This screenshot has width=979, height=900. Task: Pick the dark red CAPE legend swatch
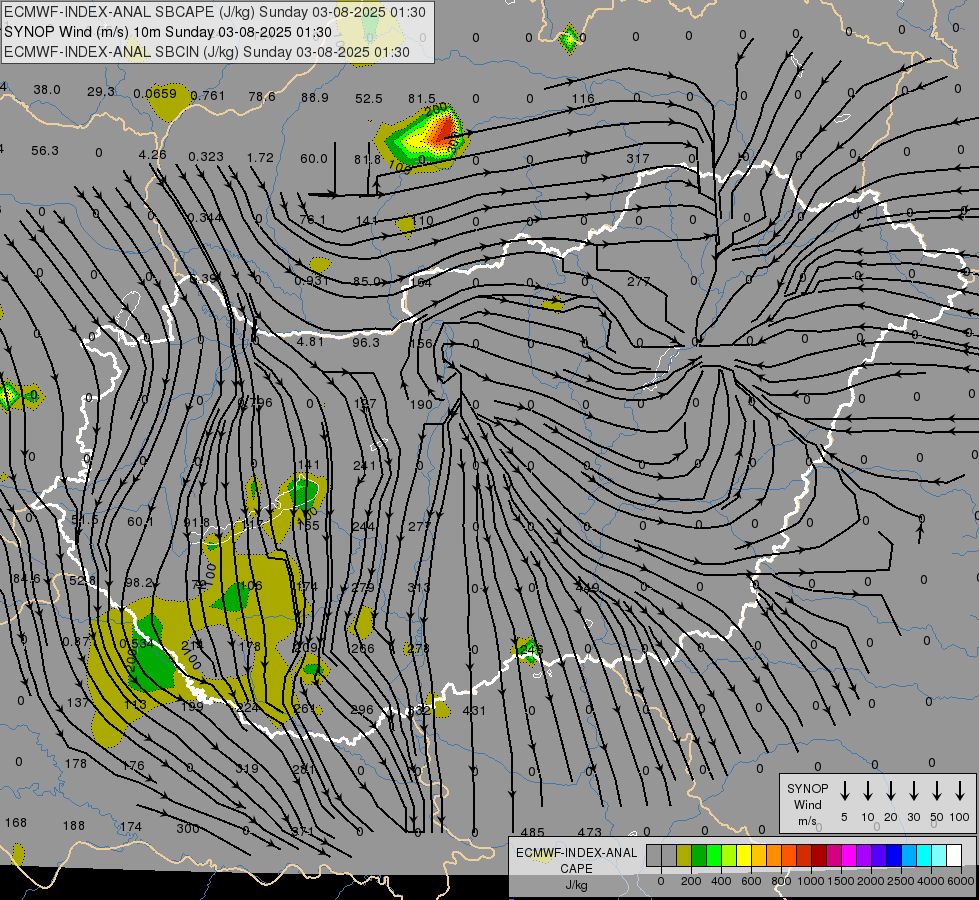(x=819, y=856)
